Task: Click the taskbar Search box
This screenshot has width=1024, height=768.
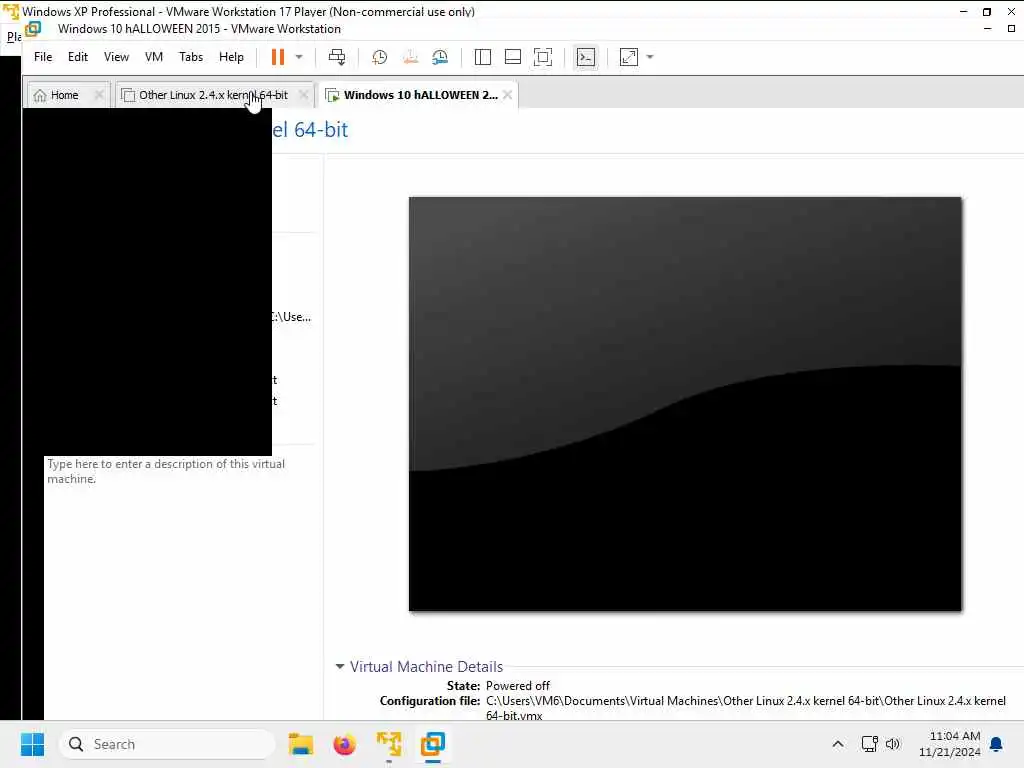Action: point(167,744)
